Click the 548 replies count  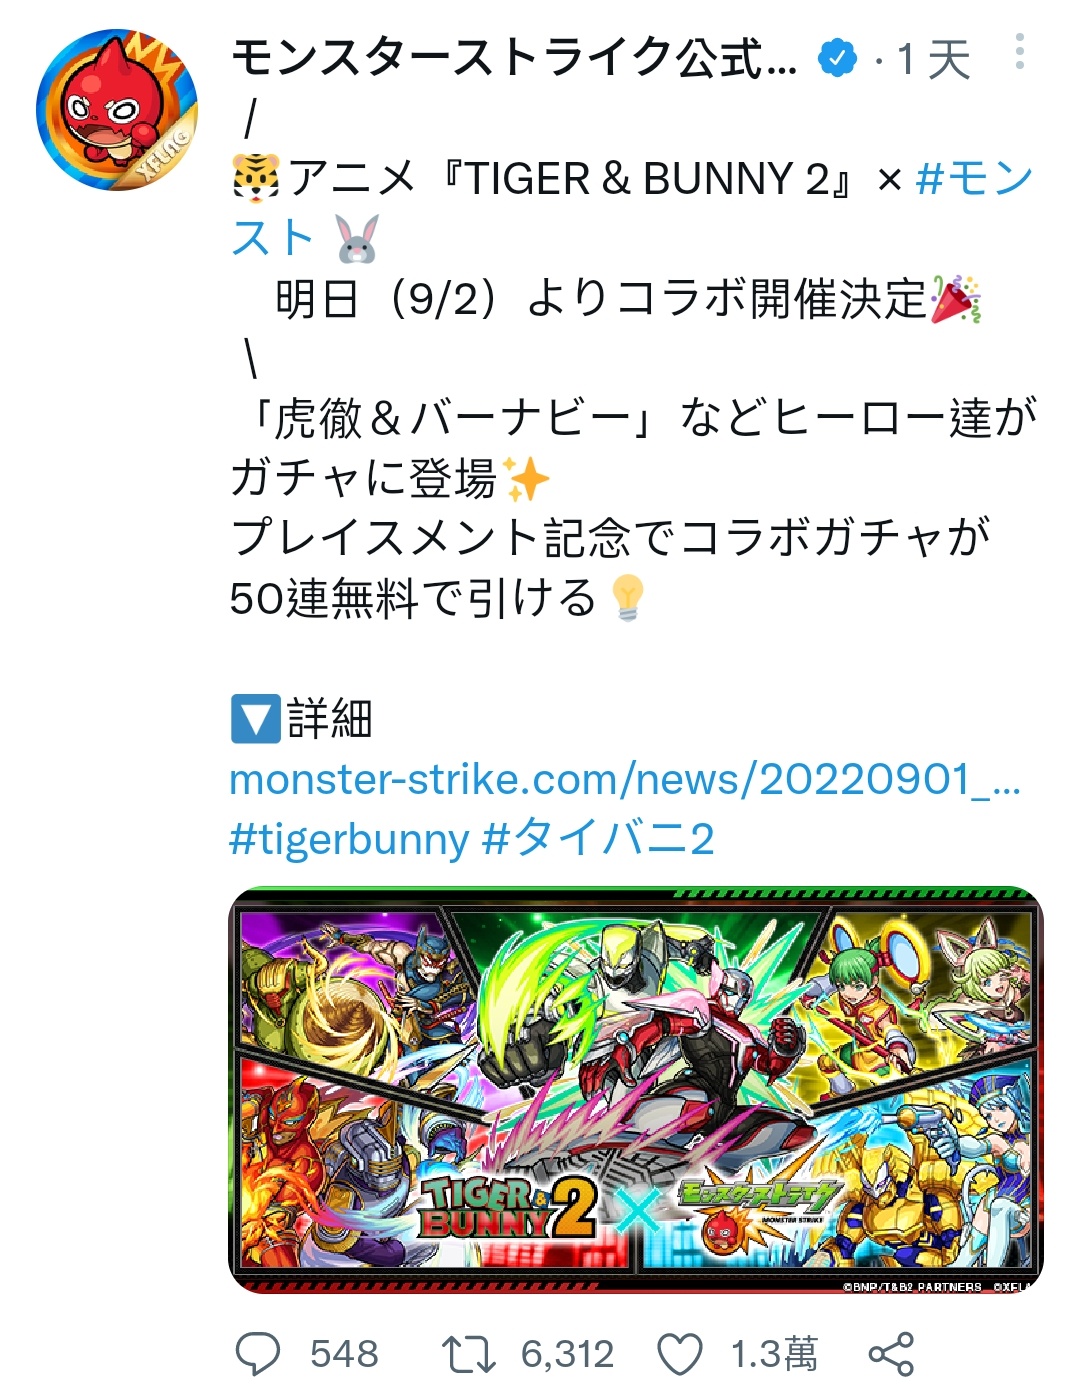pos(344,1355)
